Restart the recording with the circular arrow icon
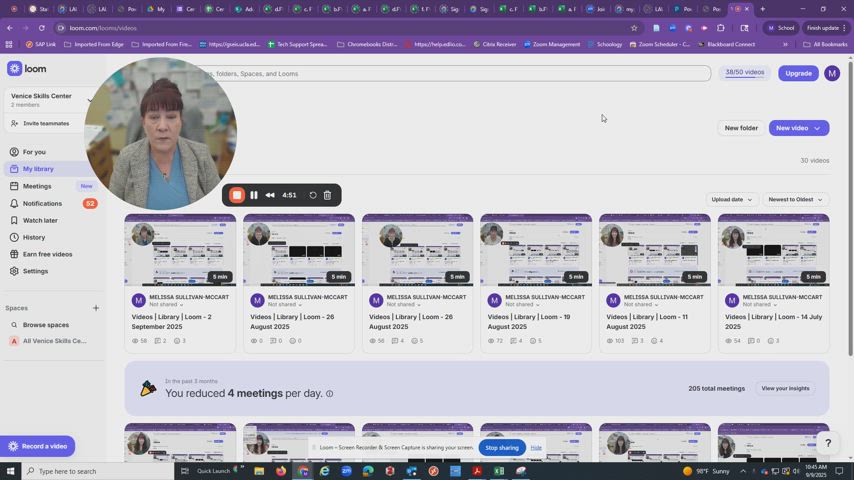This screenshot has width=854, height=480. 313,195
